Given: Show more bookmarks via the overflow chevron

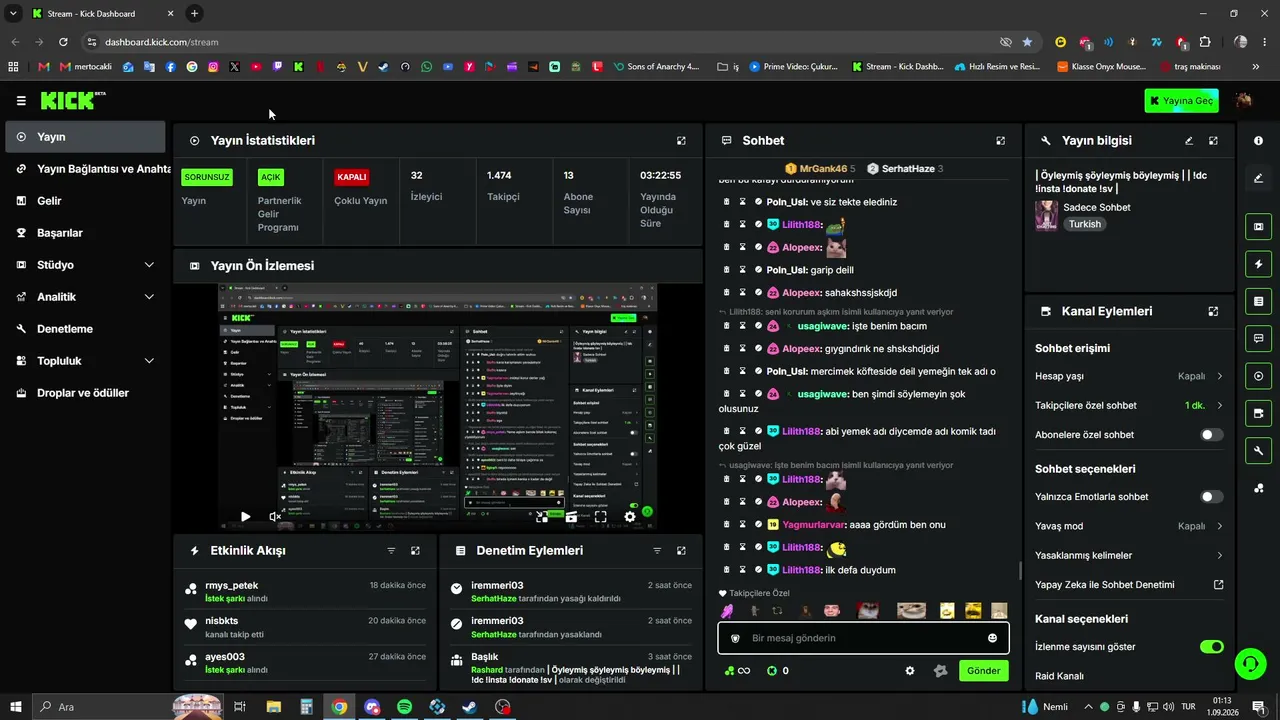Looking at the screenshot, I should (1255, 67).
